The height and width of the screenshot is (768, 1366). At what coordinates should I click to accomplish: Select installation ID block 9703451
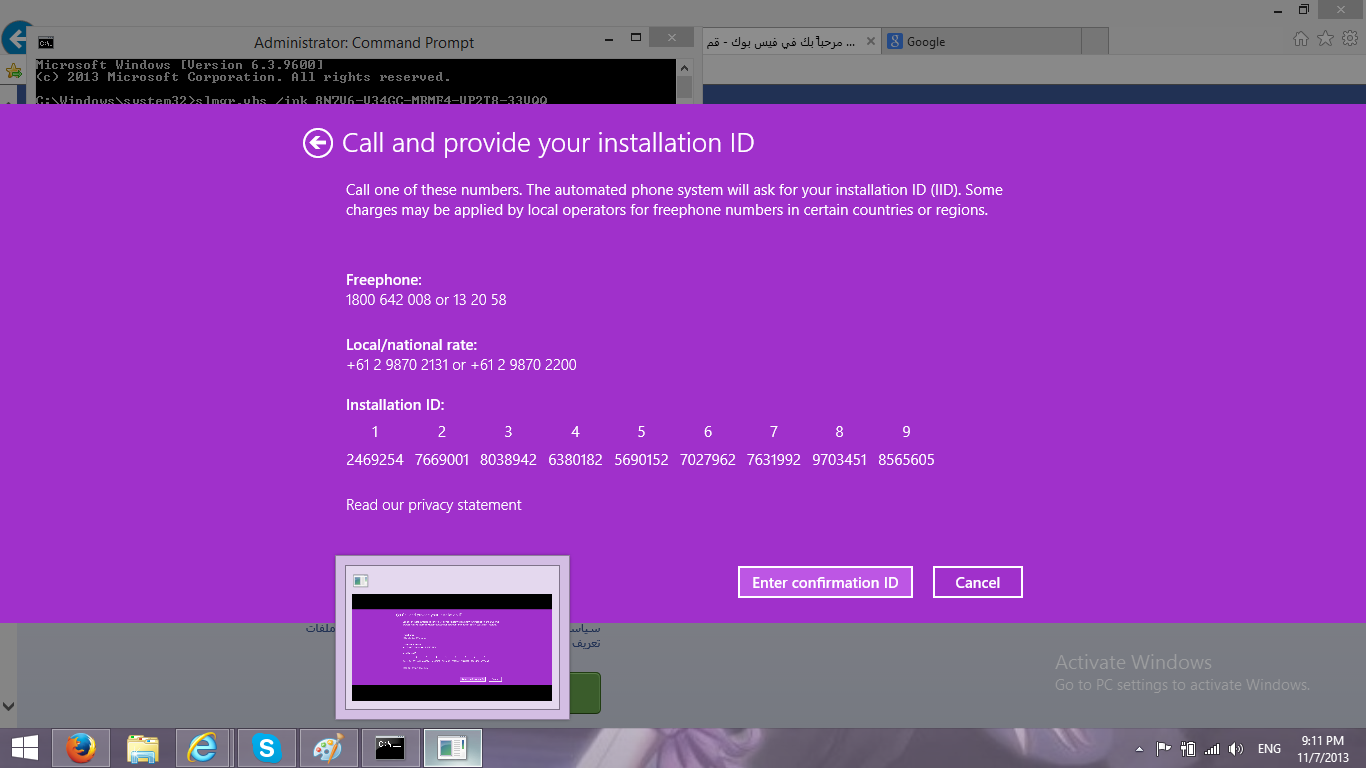[839, 460]
